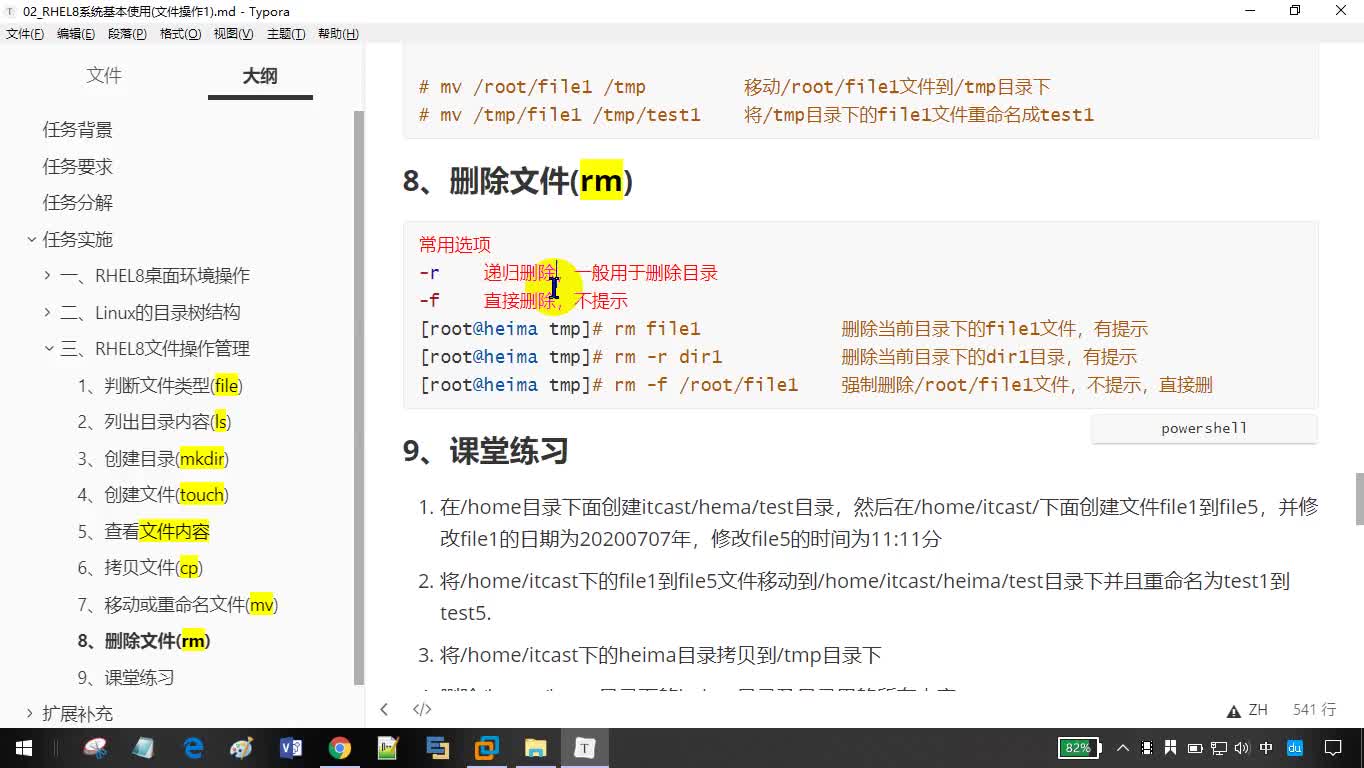Hide the sidebar with the back arrow icon

384,709
